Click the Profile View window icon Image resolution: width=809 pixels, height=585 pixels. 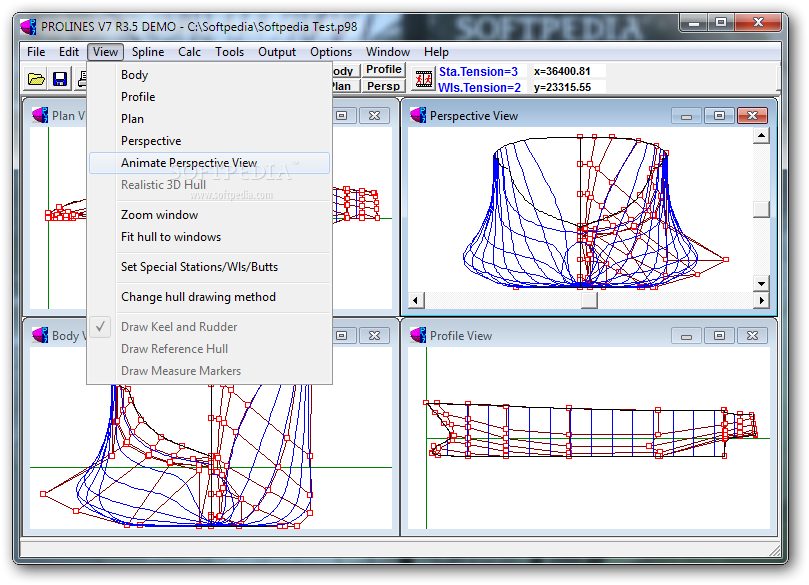pos(418,335)
